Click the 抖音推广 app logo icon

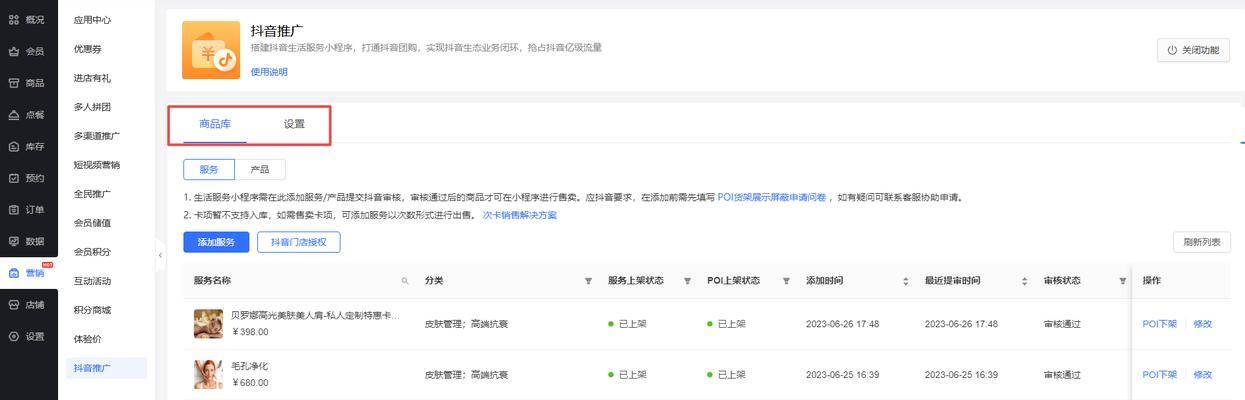(x=211, y=50)
